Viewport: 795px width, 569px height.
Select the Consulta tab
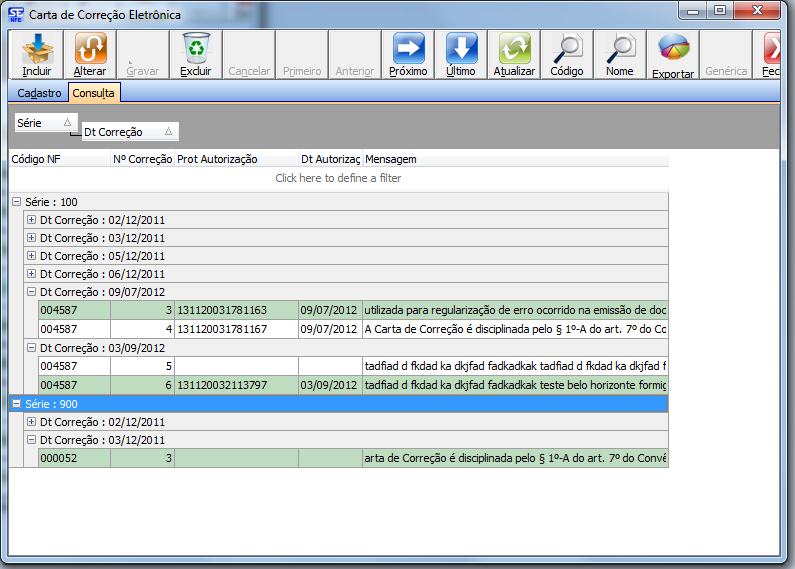pyautogui.click(x=93, y=93)
